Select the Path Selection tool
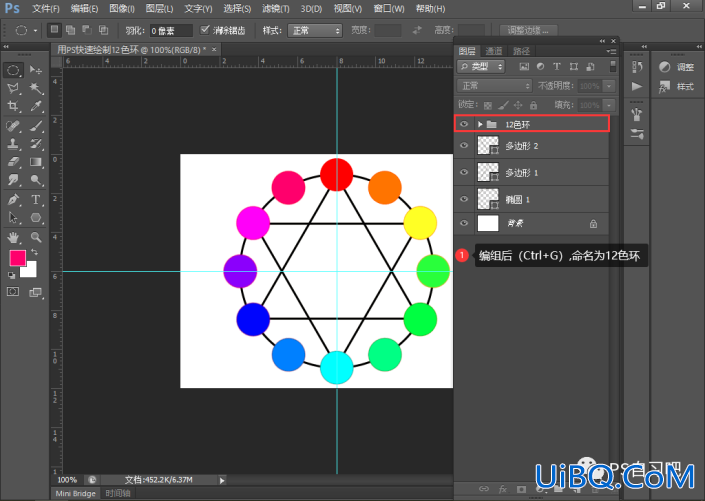705x501 pixels. tap(13, 218)
